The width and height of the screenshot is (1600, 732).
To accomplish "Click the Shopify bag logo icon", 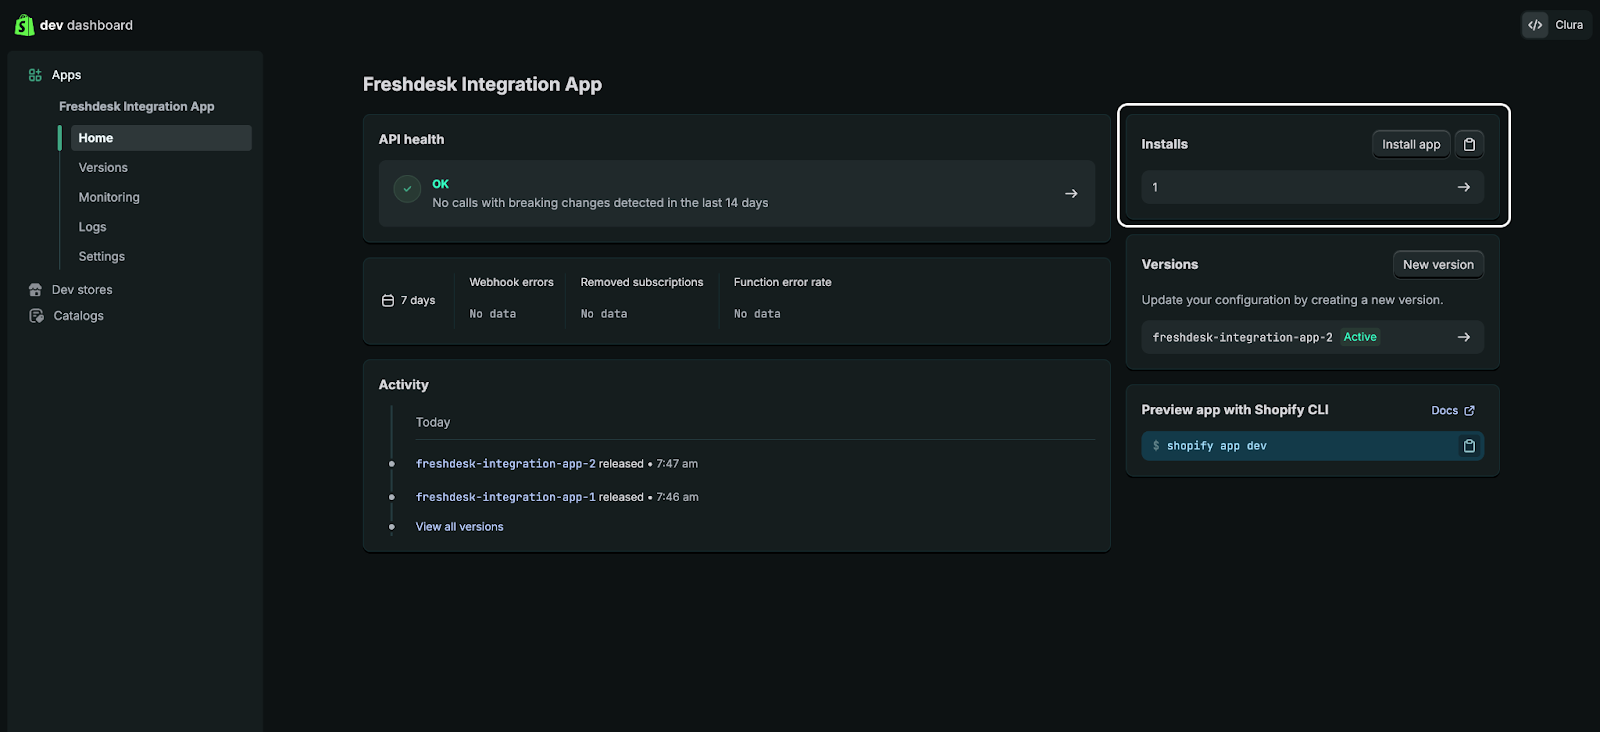I will pyautogui.click(x=24, y=25).
